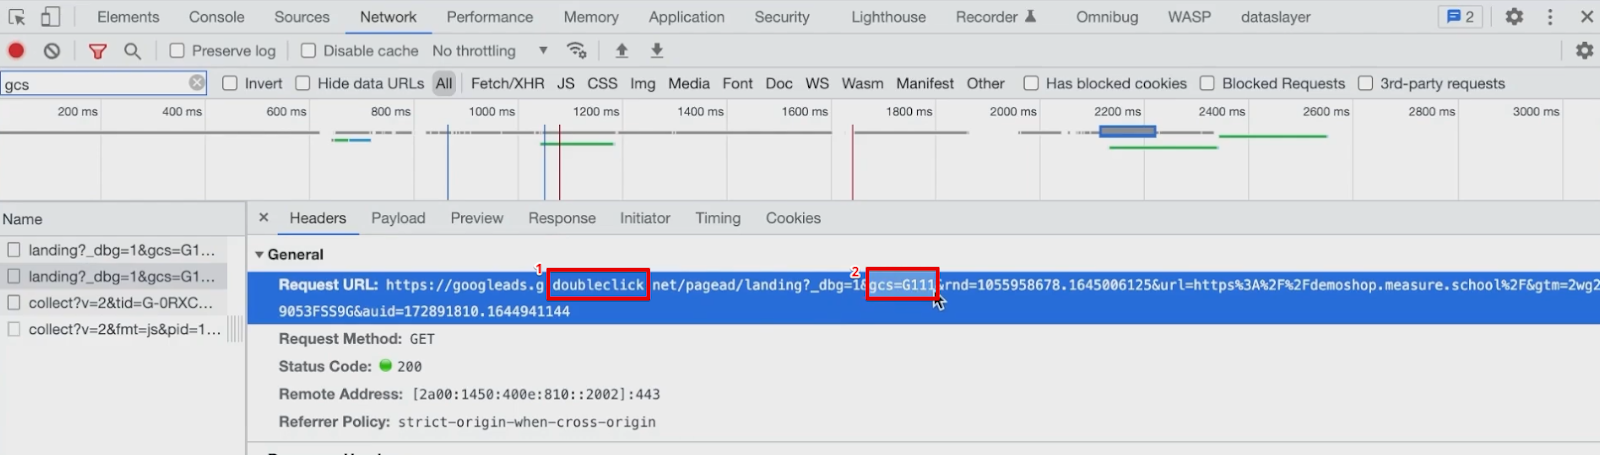Viewport: 1600px width, 455px height.
Task: Open the Memory tab
Action: (x=591, y=17)
